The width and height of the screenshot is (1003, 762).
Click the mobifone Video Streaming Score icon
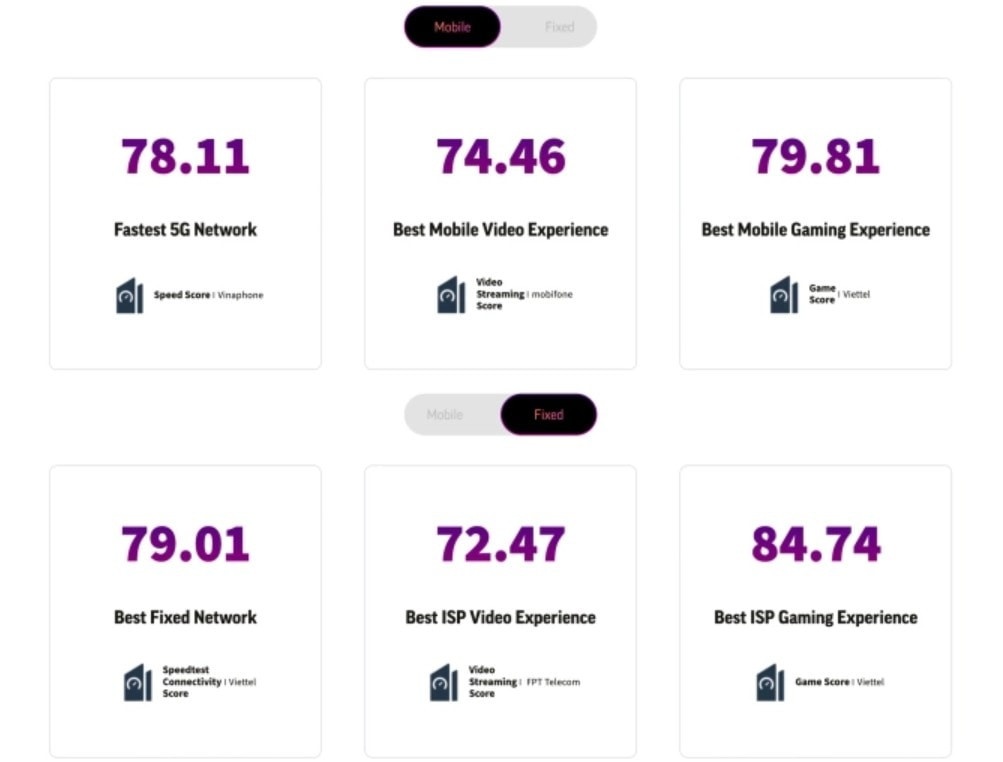[x=451, y=295]
